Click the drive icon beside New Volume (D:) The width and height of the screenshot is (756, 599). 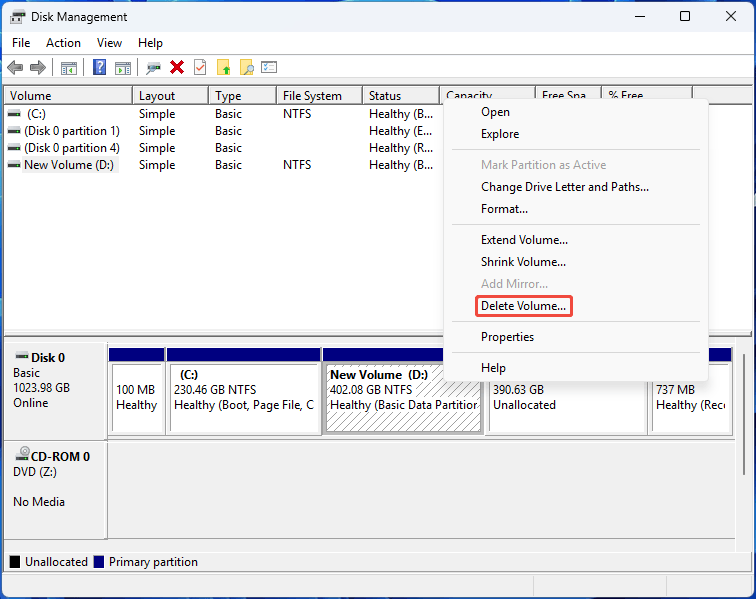(14, 164)
